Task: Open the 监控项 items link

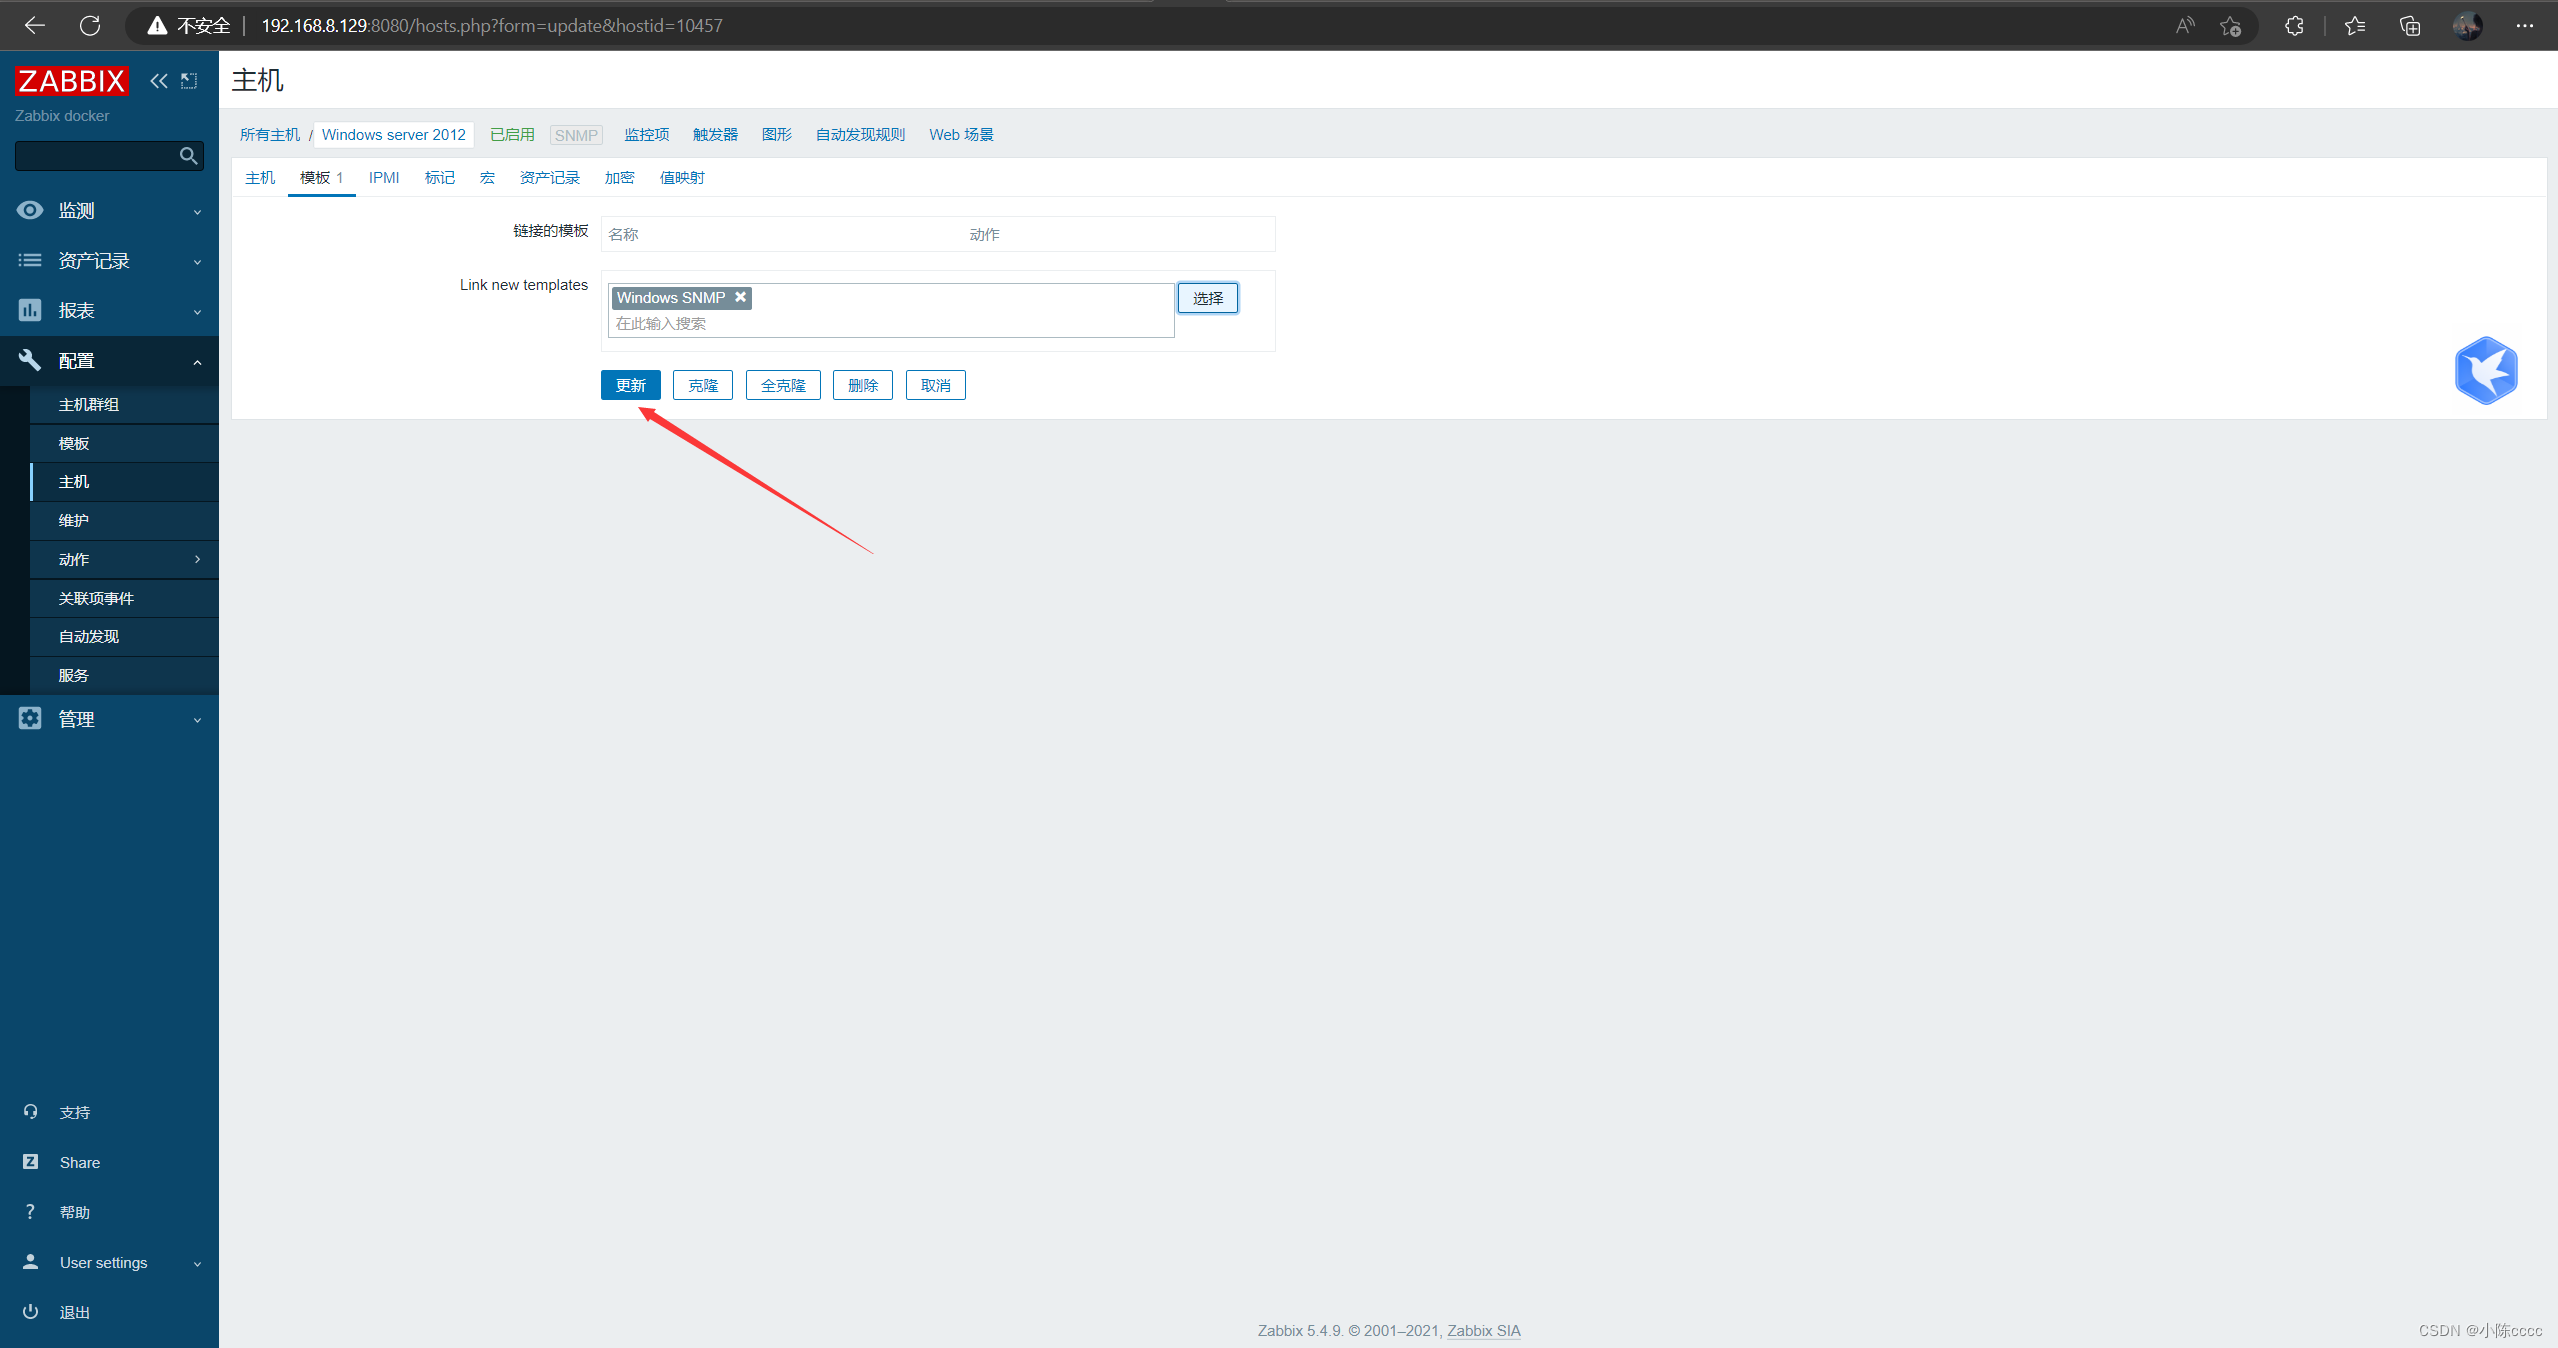Action: 646,134
